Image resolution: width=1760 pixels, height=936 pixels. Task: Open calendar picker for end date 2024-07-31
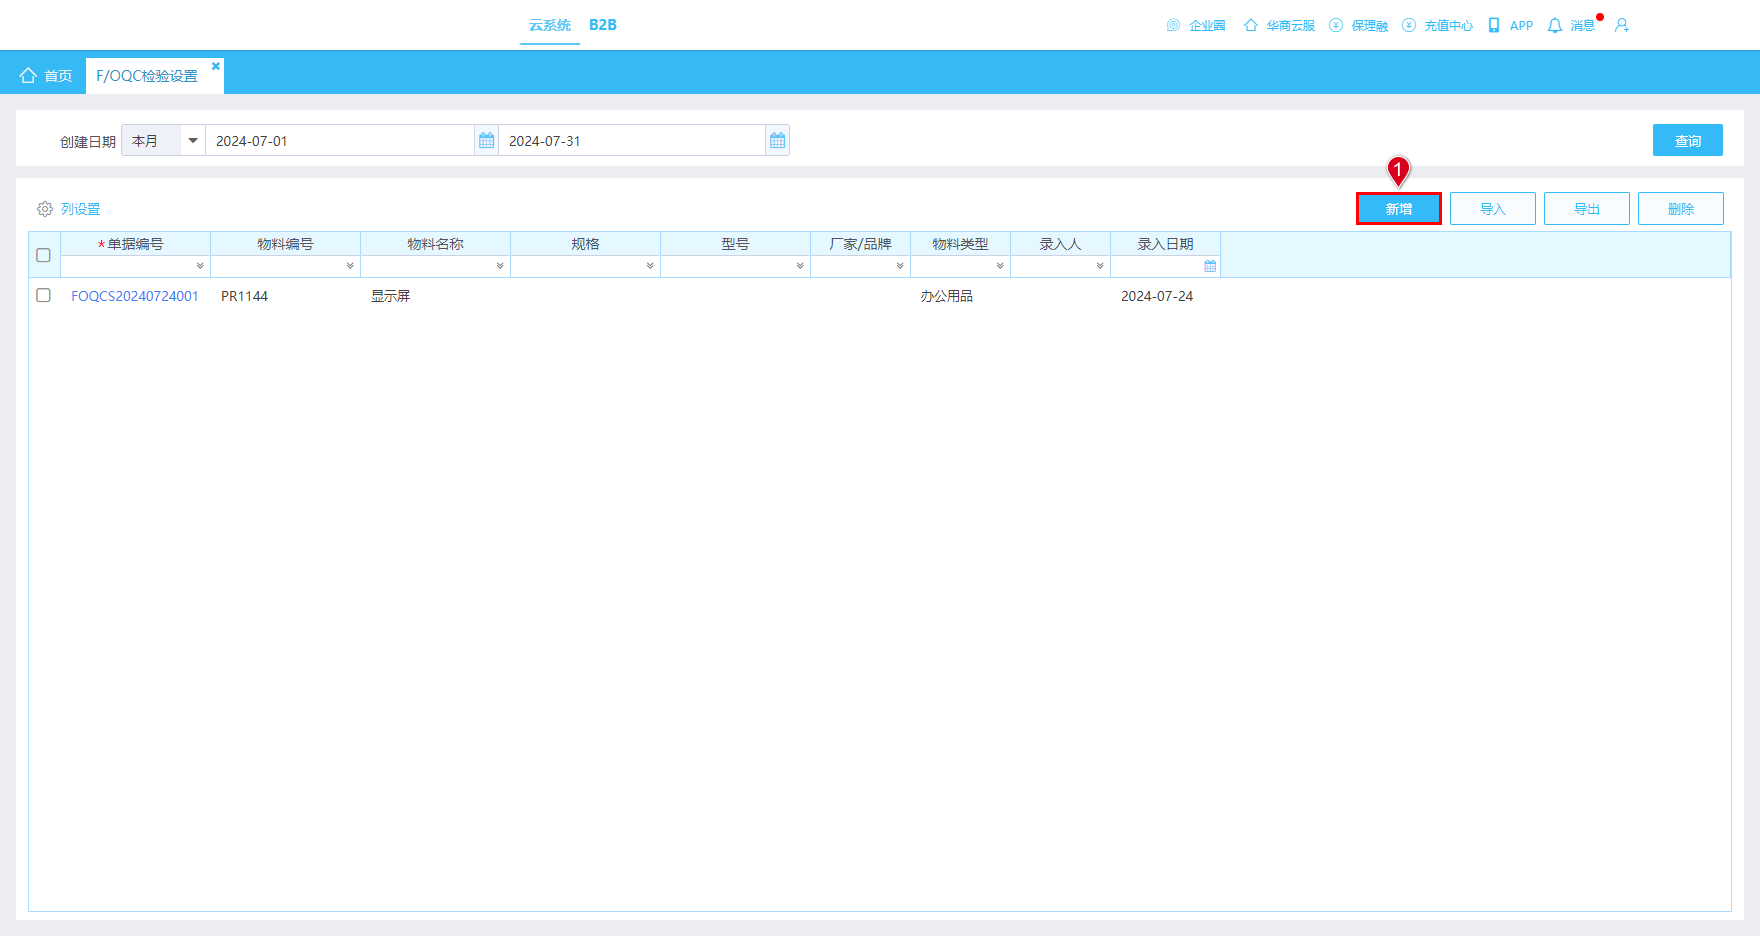[777, 141]
